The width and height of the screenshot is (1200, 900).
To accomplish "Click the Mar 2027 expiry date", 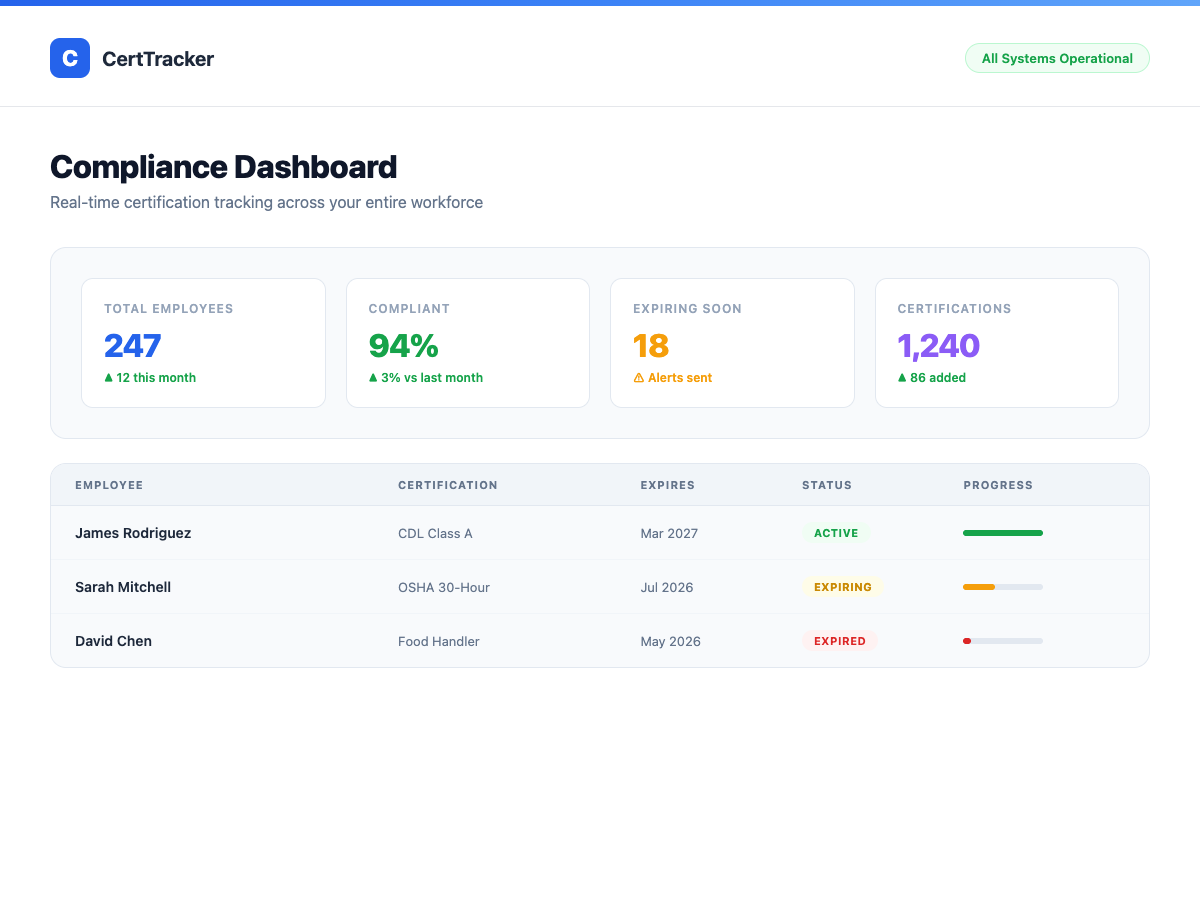I will 669,533.
